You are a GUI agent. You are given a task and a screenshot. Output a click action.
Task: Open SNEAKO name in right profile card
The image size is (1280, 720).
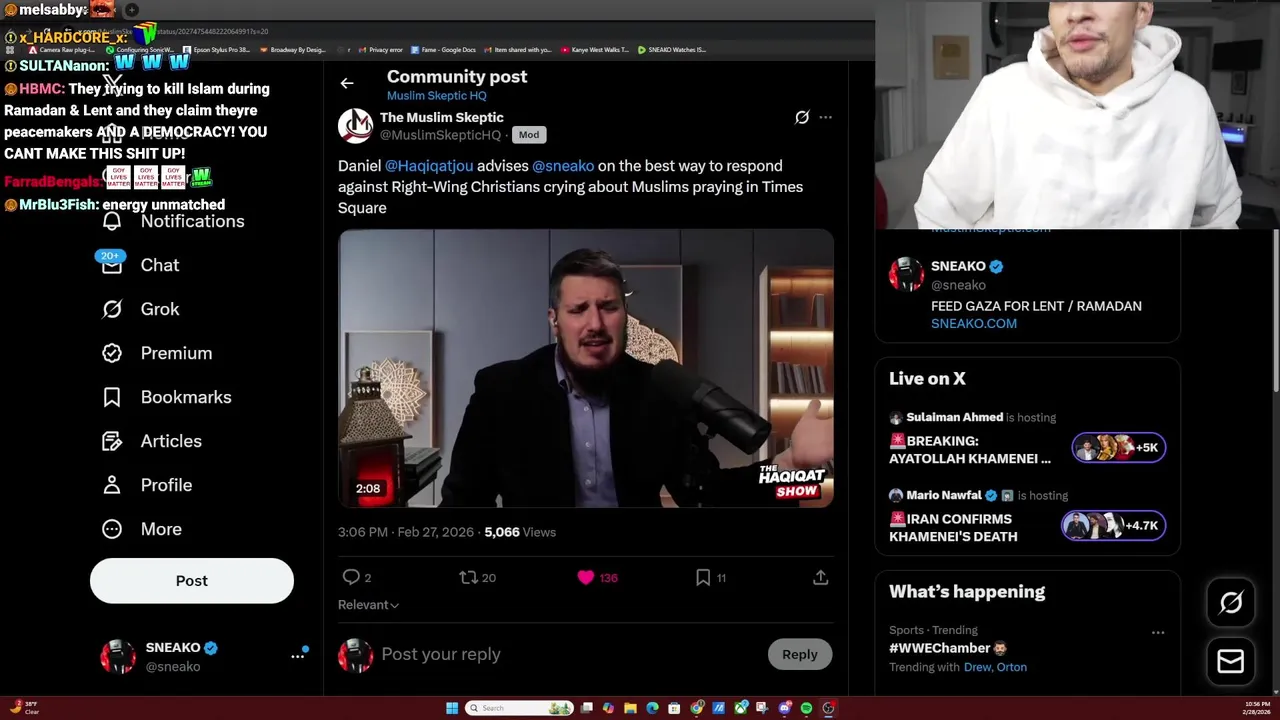[x=958, y=266]
